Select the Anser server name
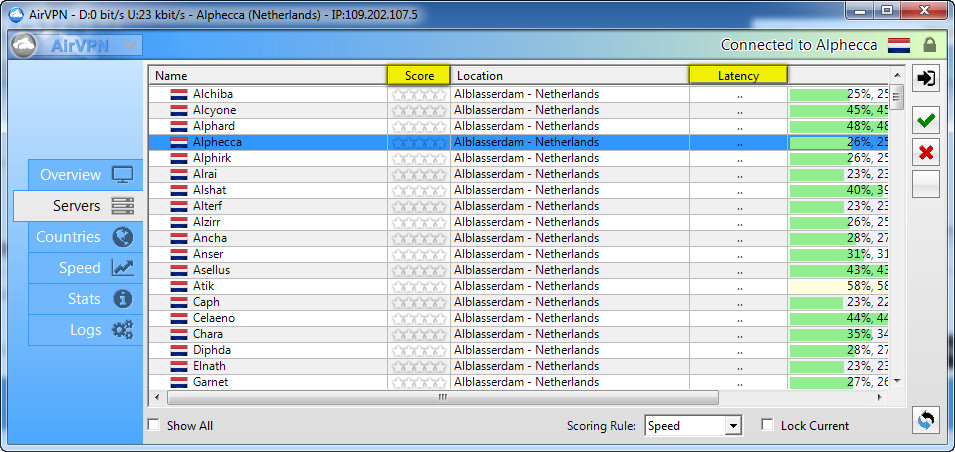 [208, 254]
